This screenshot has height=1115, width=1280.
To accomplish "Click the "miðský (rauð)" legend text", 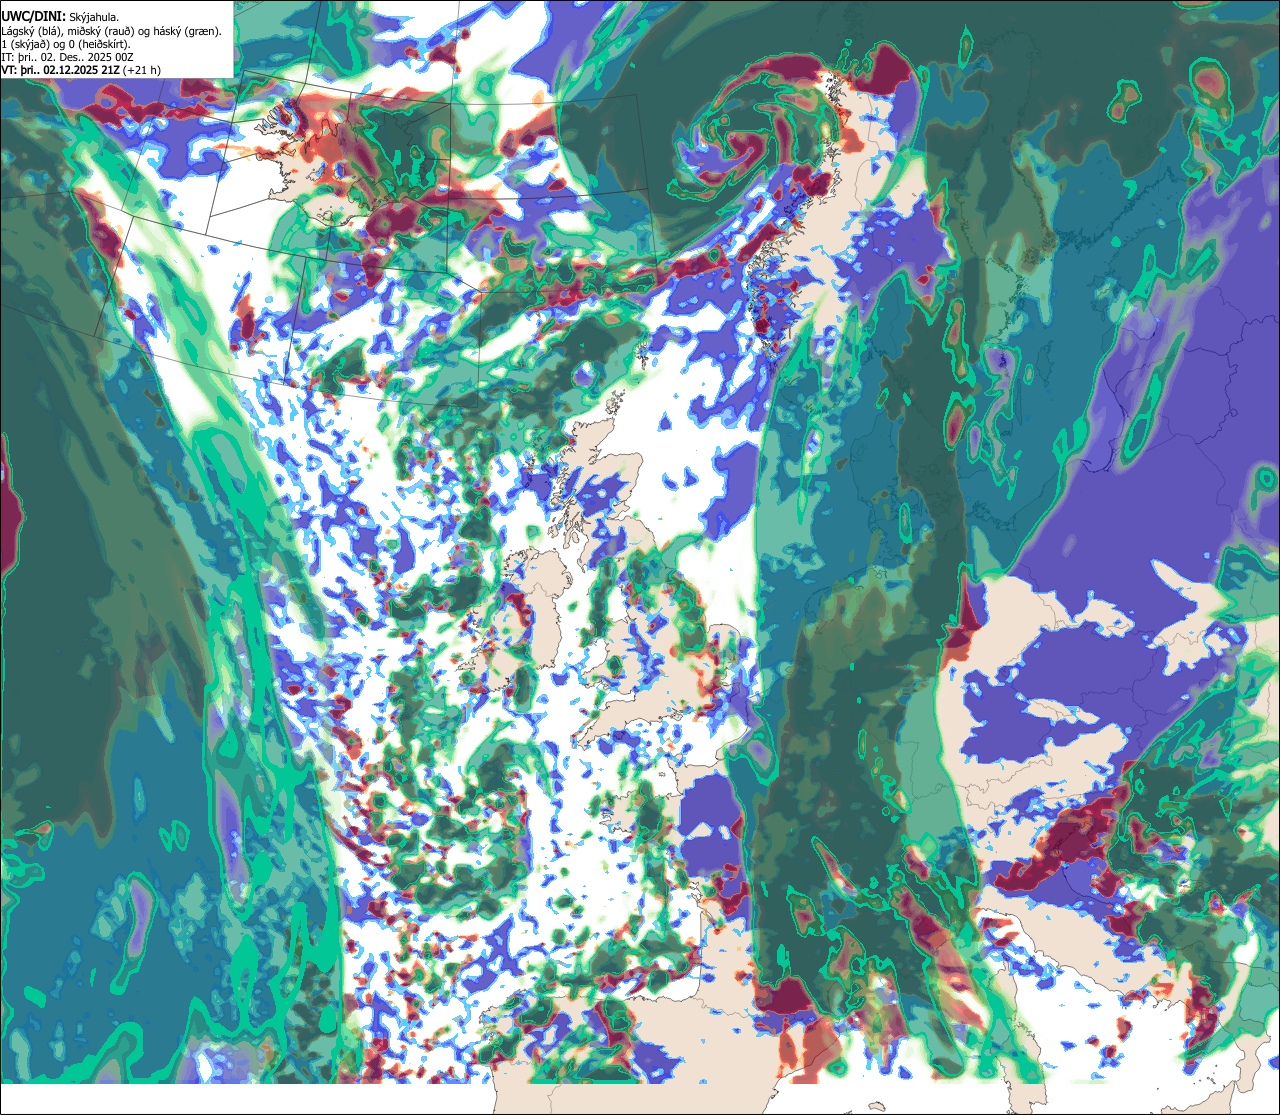I will [100, 32].
